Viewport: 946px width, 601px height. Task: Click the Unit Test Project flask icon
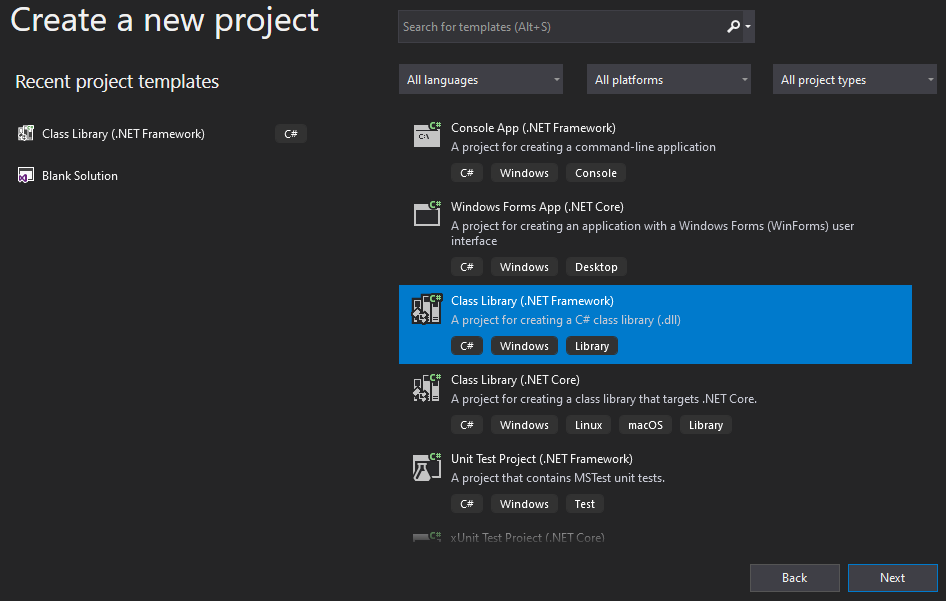[x=427, y=467]
